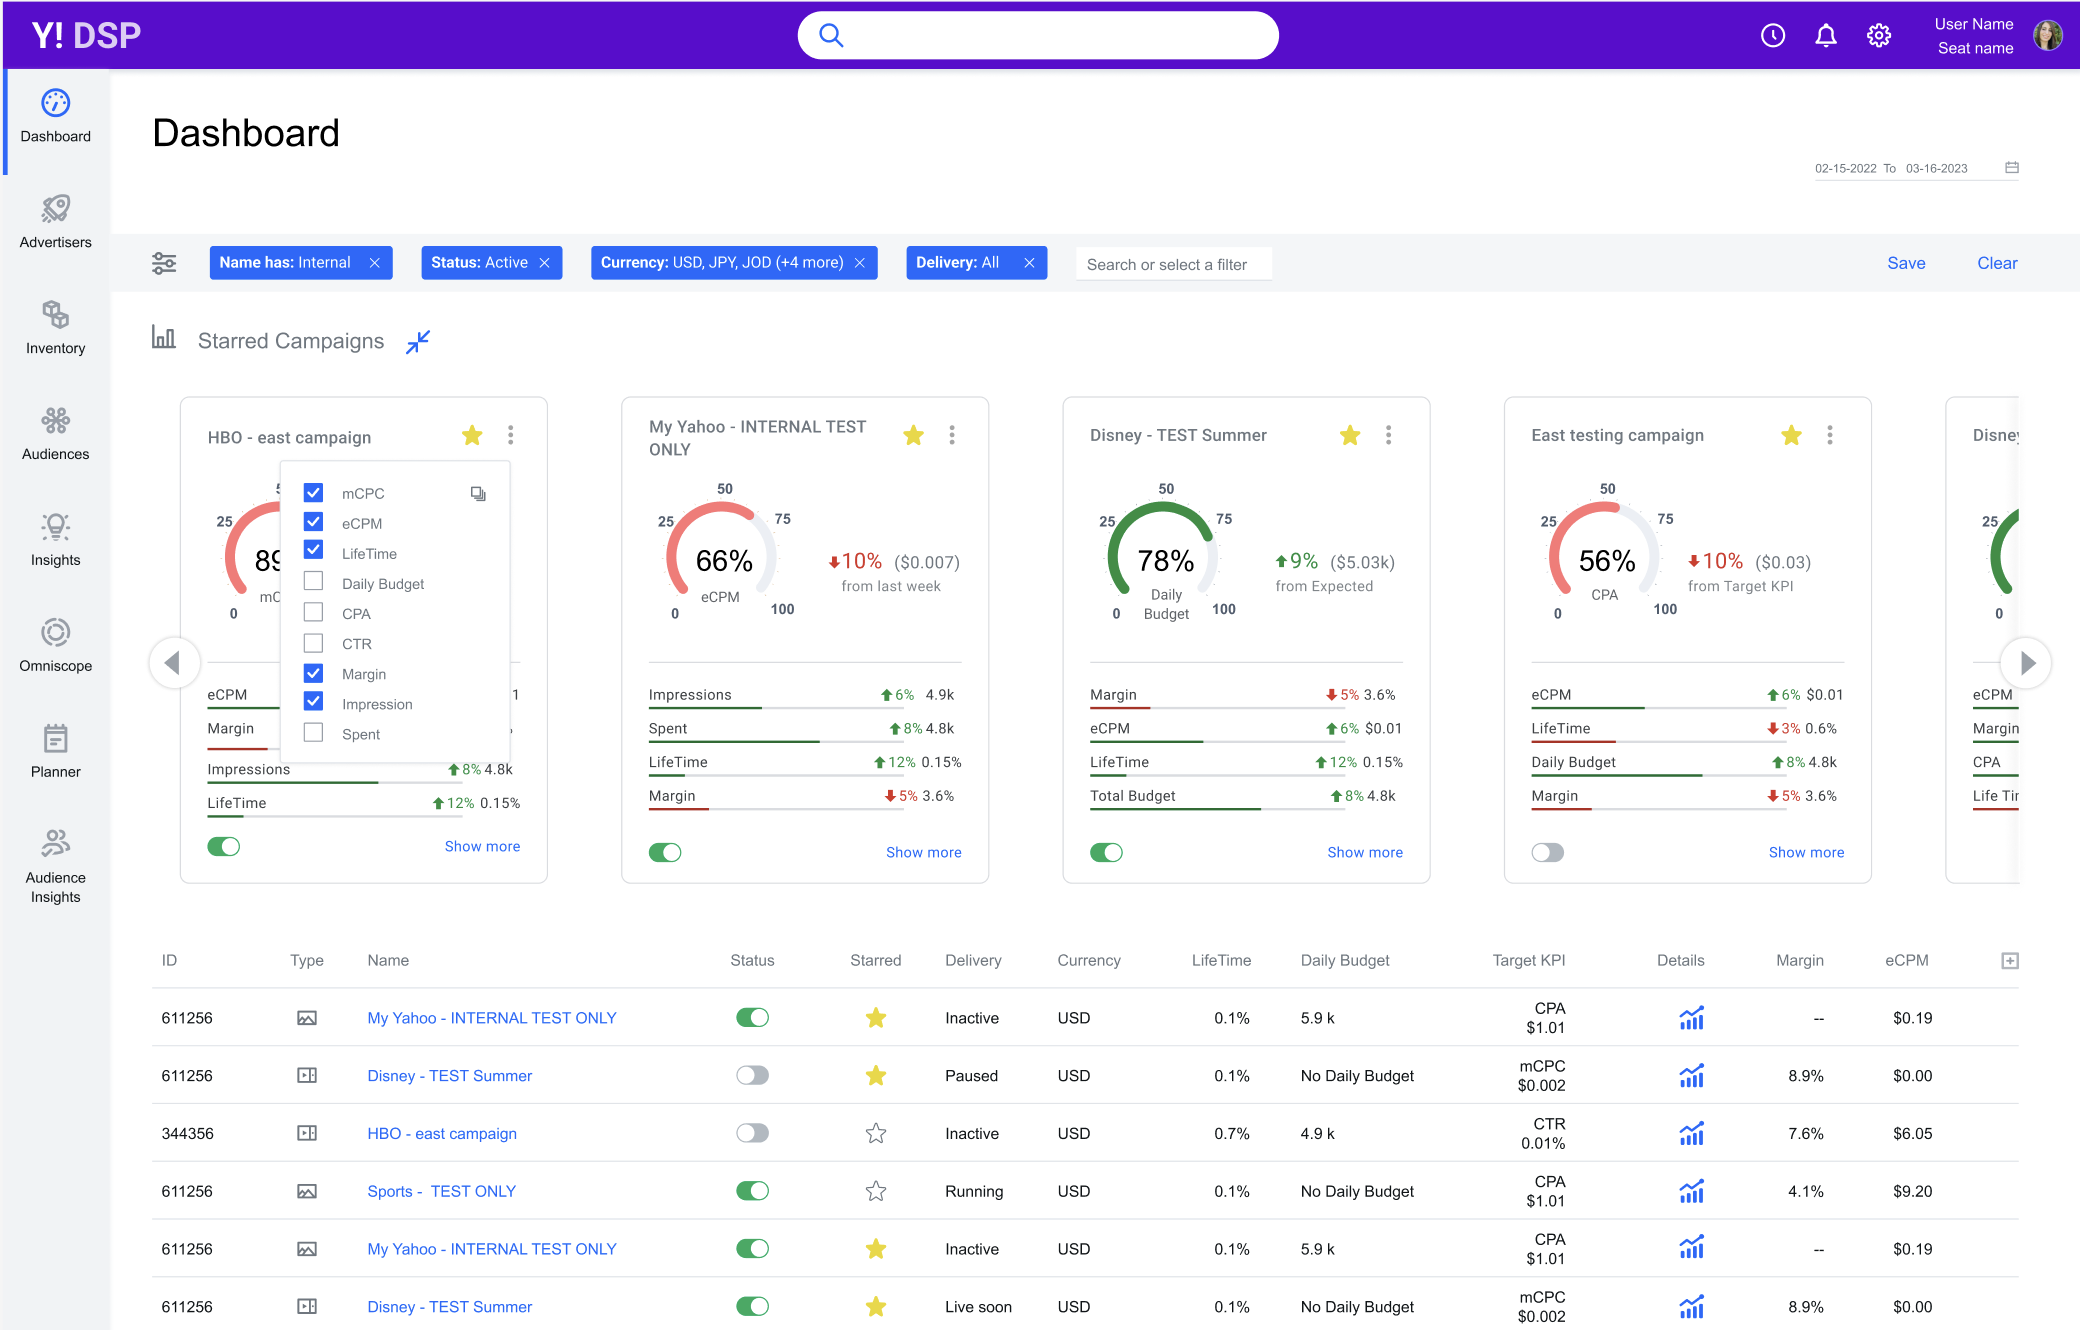Open Audience Insights section
The width and height of the screenshot is (2080, 1330).
56,866
